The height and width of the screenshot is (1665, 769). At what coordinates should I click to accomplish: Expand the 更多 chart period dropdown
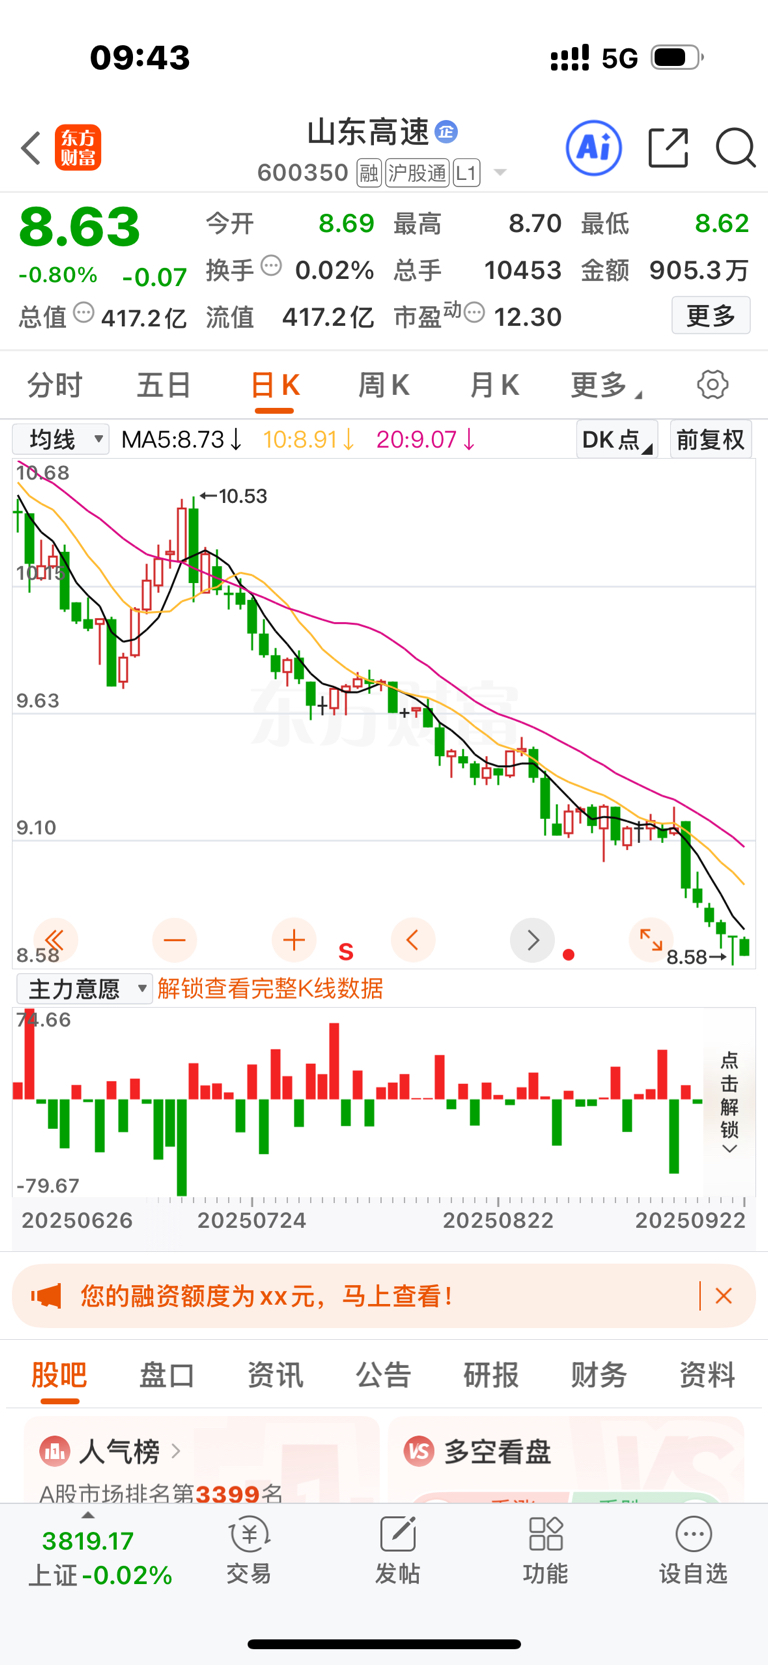coord(605,385)
